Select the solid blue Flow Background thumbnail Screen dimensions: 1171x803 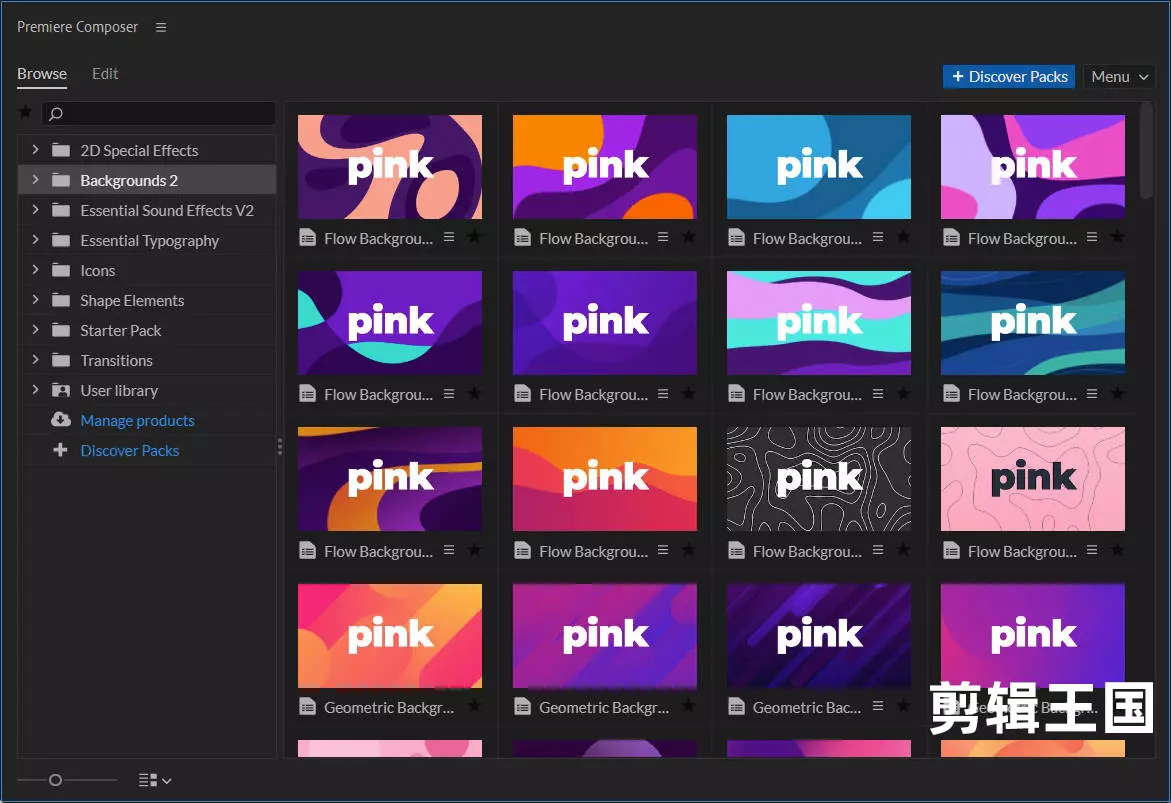pos(819,167)
